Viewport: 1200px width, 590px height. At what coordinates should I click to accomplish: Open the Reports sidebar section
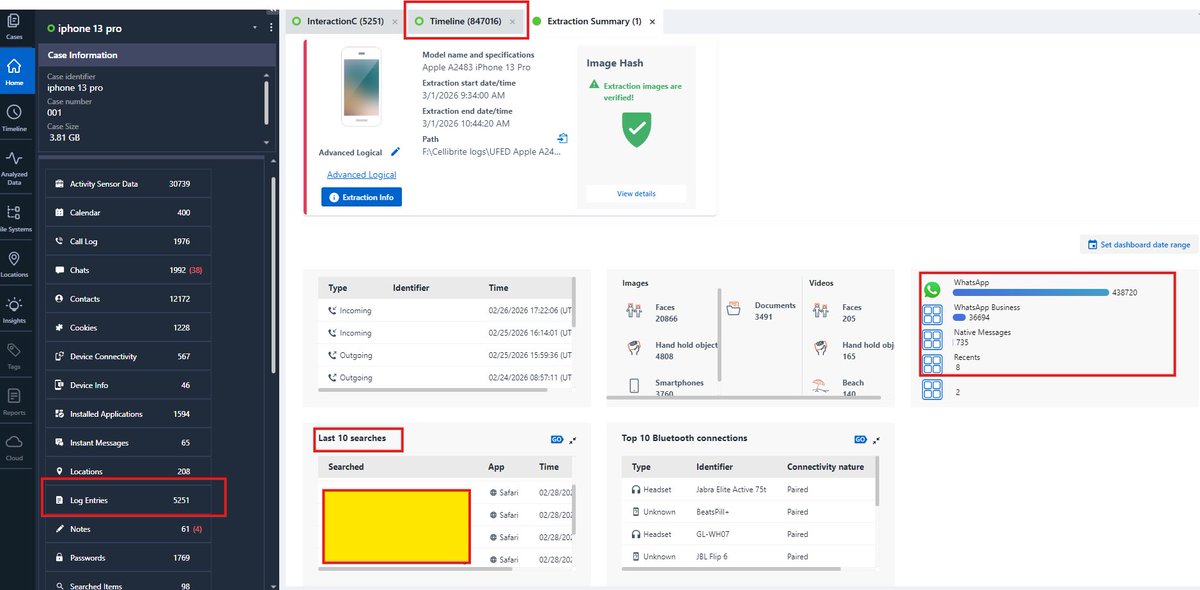(14, 401)
